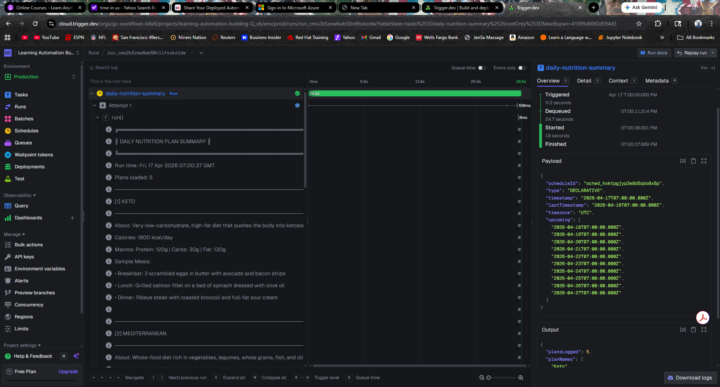Open the Queues icon in sidebar
The height and width of the screenshot is (387, 720).
tap(8, 143)
